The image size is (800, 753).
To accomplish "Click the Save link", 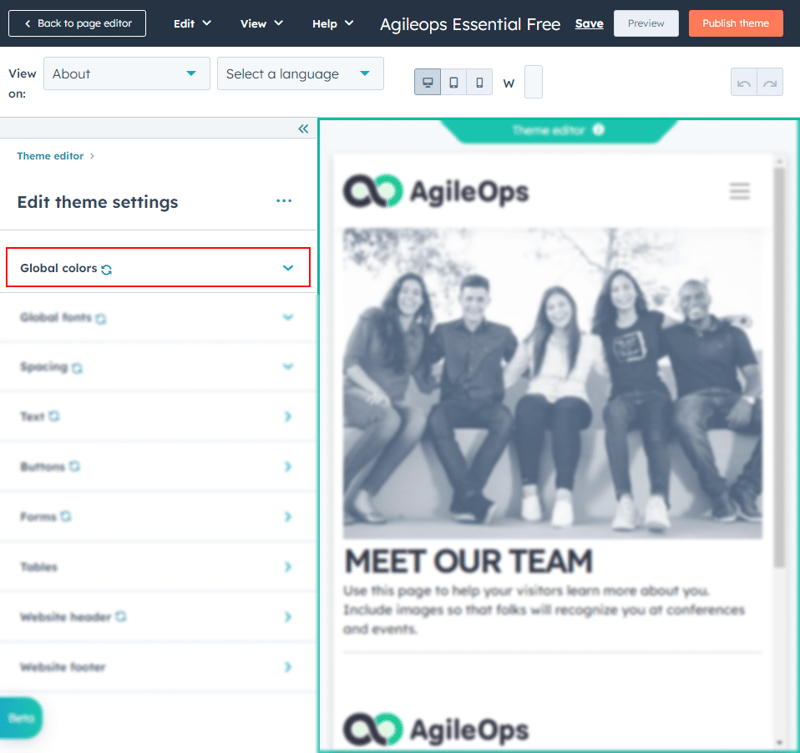I will tap(589, 23).
